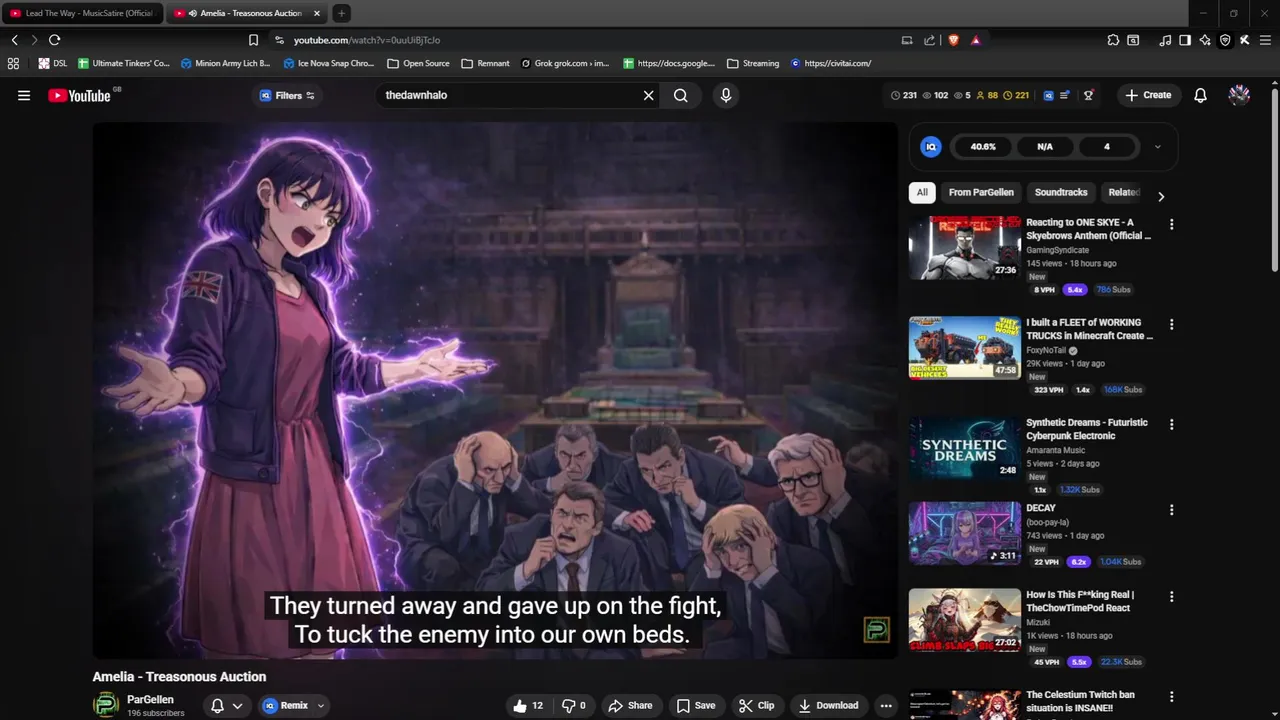Click the Brave Shields lion icon
The width and height of the screenshot is (1280, 720).
[x=953, y=40]
